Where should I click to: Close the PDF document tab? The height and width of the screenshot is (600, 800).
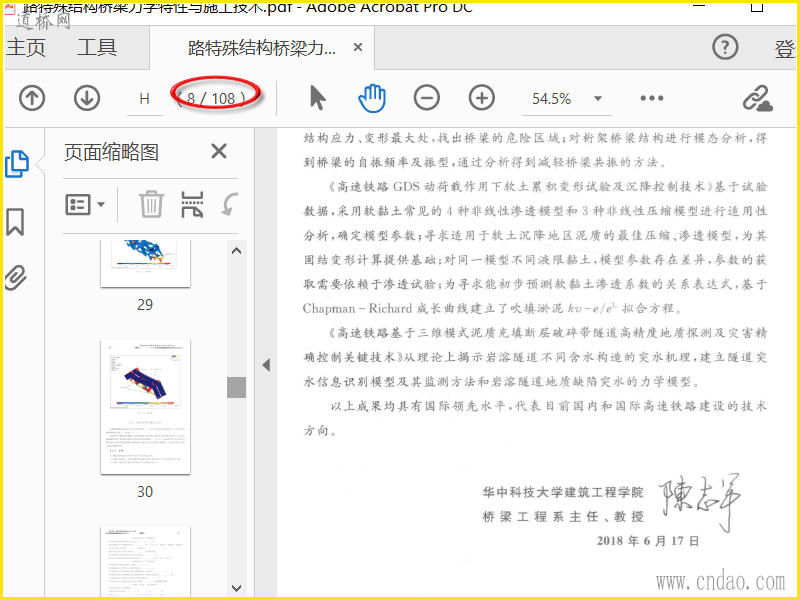pos(358,47)
